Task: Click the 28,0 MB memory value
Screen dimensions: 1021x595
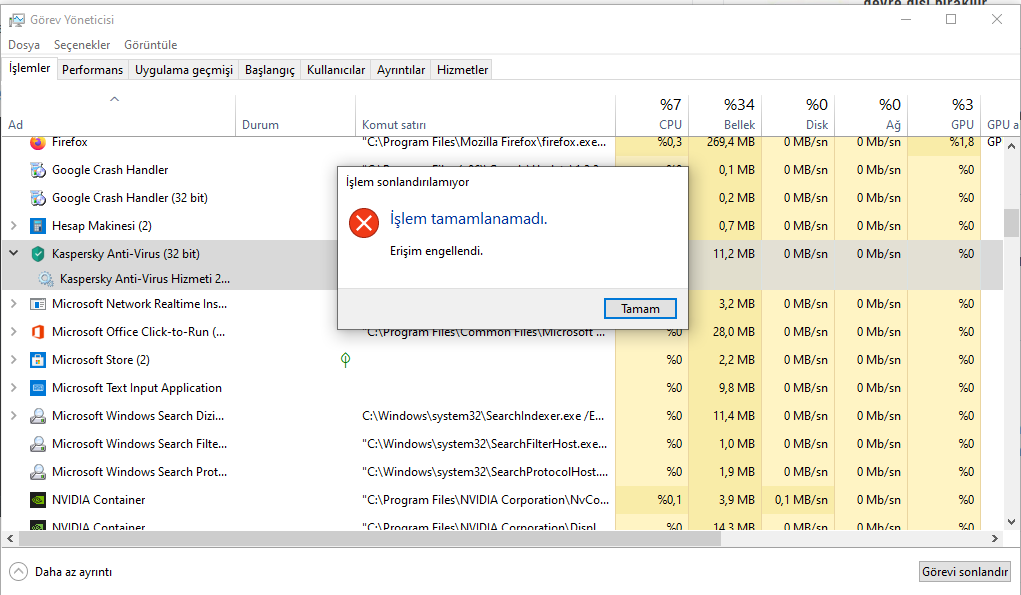Action: click(x=734, y=332)
